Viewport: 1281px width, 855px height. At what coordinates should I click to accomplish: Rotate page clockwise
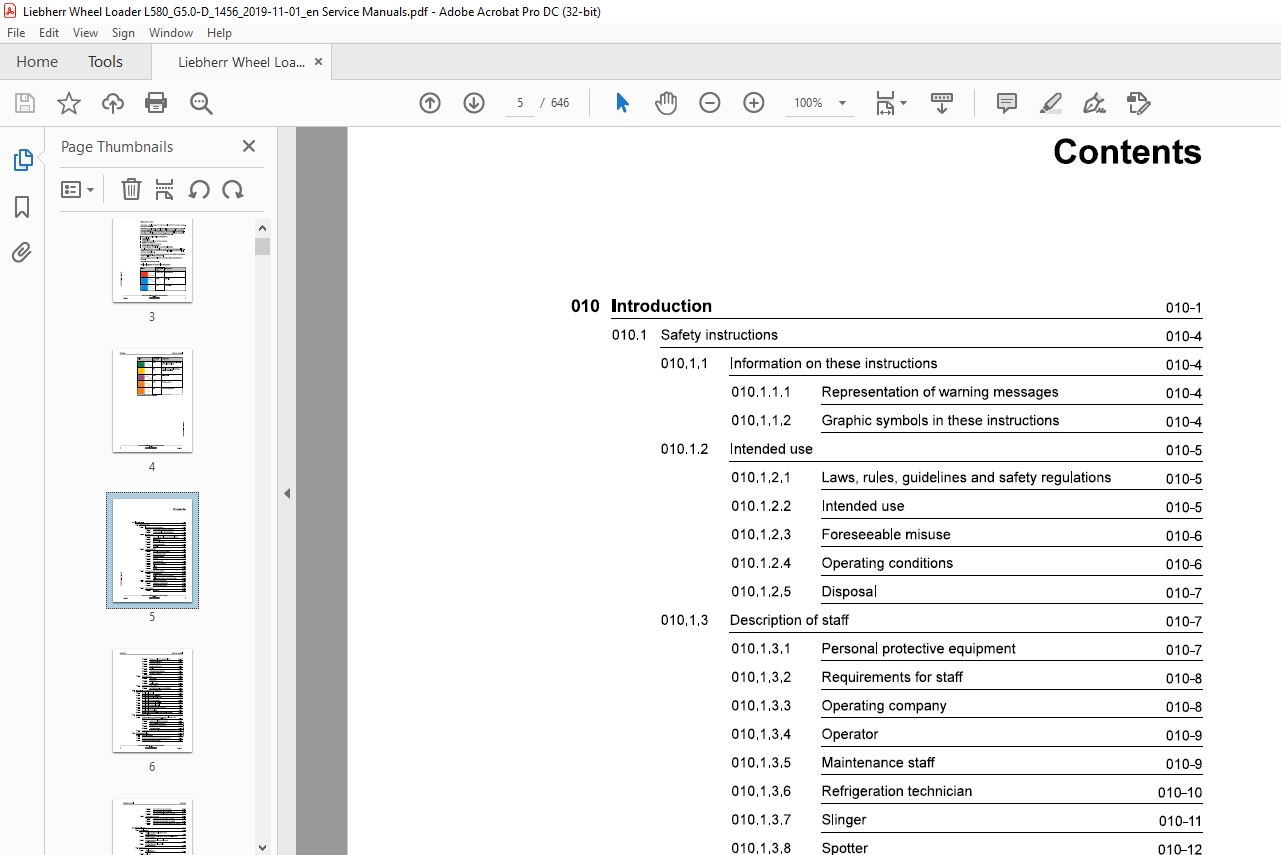tap(233, 189)
